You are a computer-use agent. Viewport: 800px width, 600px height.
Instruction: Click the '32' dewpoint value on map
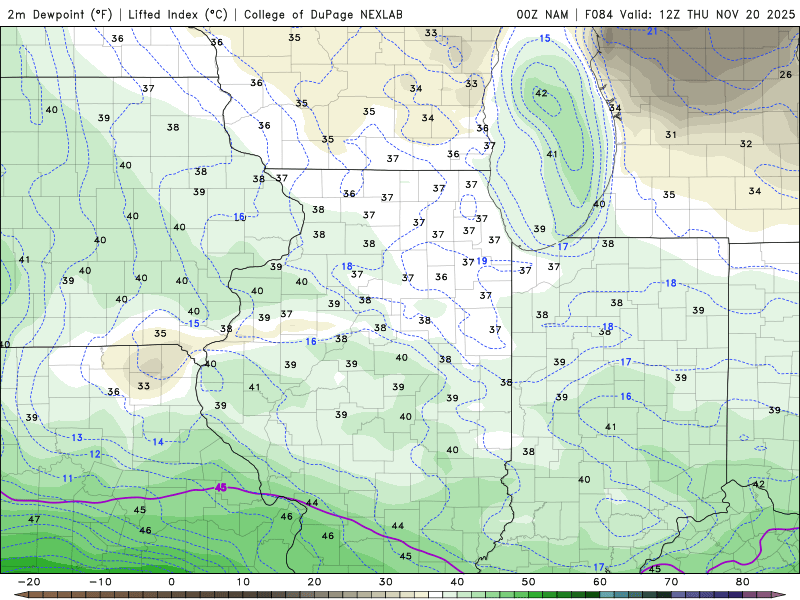[746, 144]
